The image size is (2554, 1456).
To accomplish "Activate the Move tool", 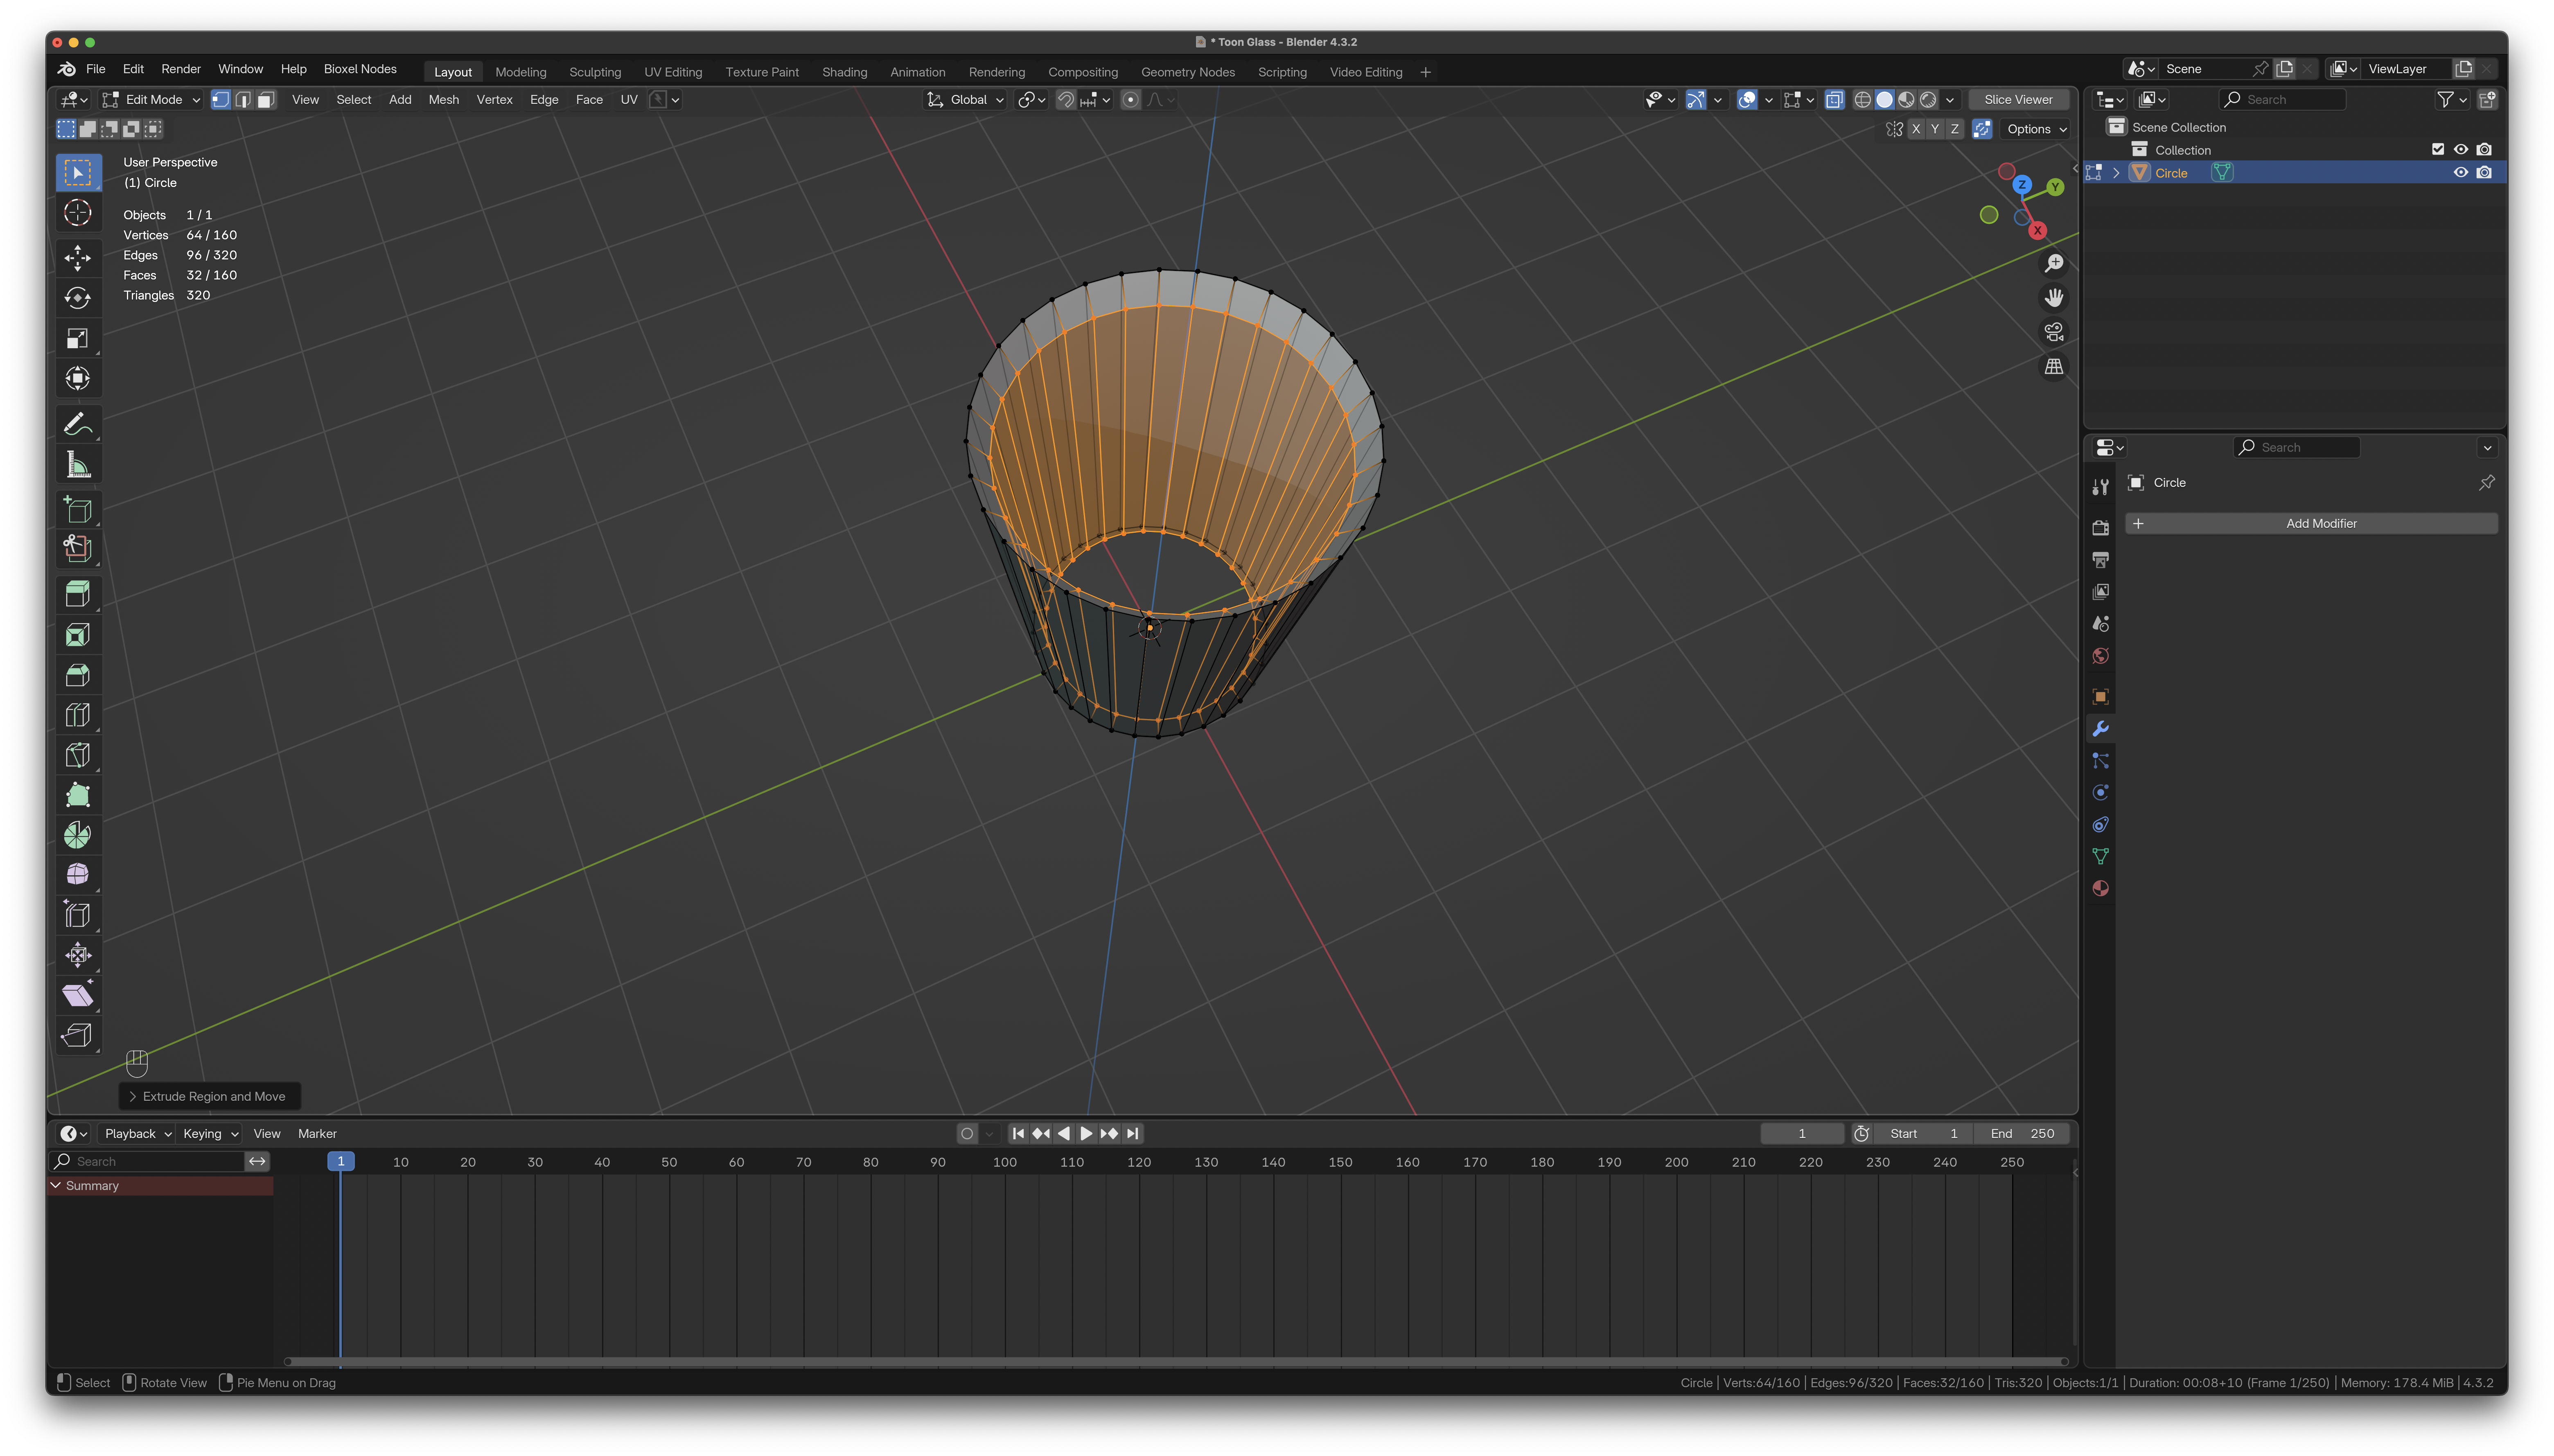I will point(78,258).
